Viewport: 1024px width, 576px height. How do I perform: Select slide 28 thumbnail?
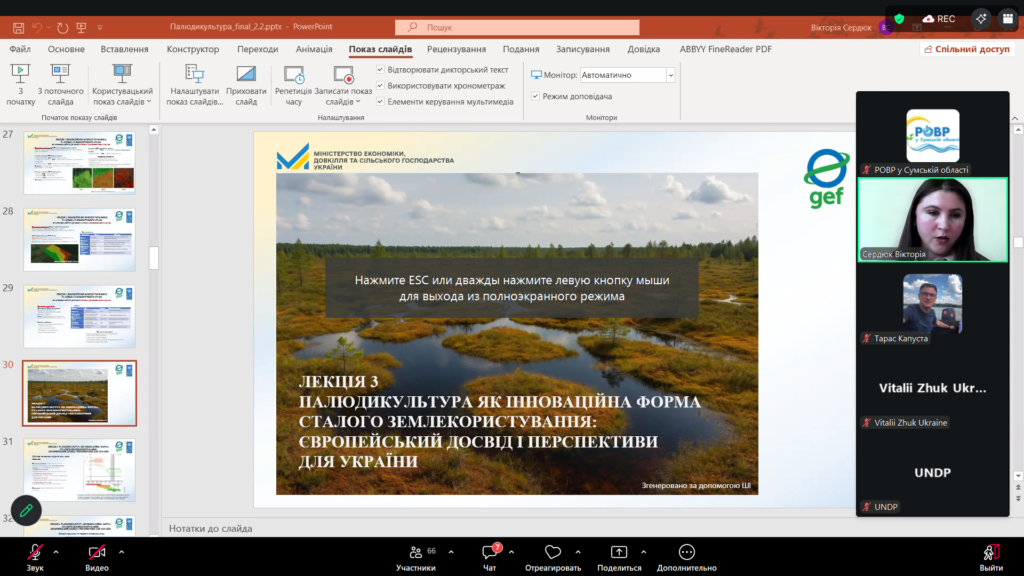79,240
